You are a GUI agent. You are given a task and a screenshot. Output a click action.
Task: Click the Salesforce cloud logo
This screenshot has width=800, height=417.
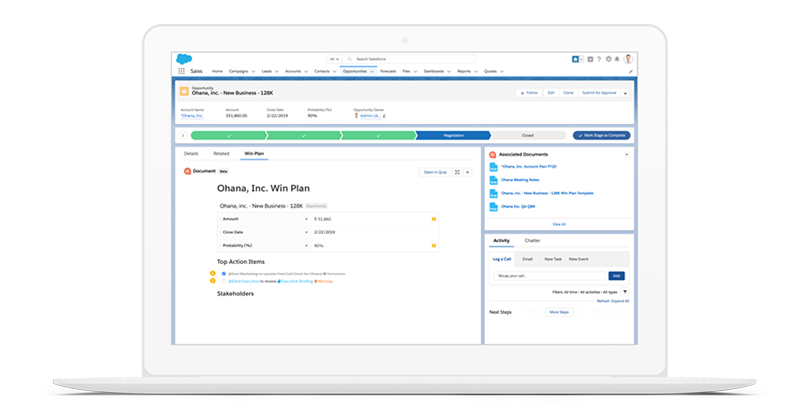click(x=184, y=59)
